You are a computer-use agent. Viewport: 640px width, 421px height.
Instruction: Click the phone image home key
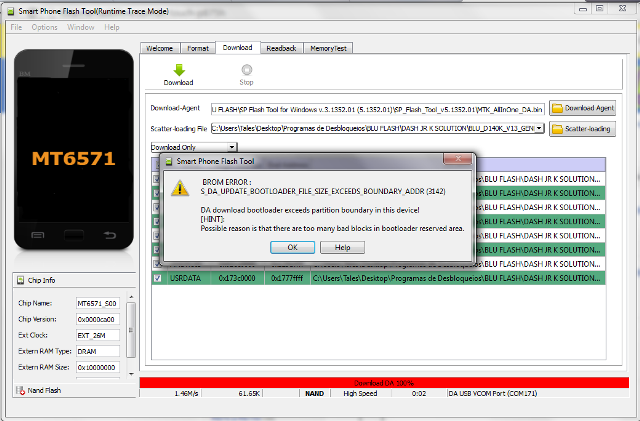point(74,235)
